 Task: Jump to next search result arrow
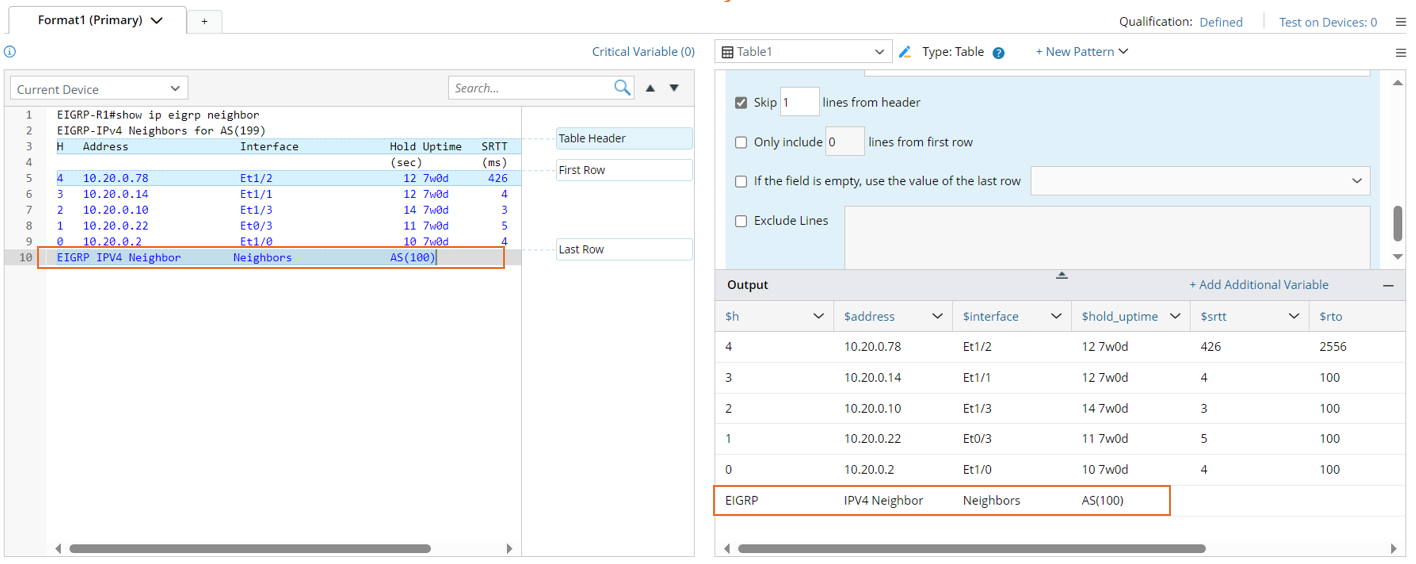coord(674,88)
